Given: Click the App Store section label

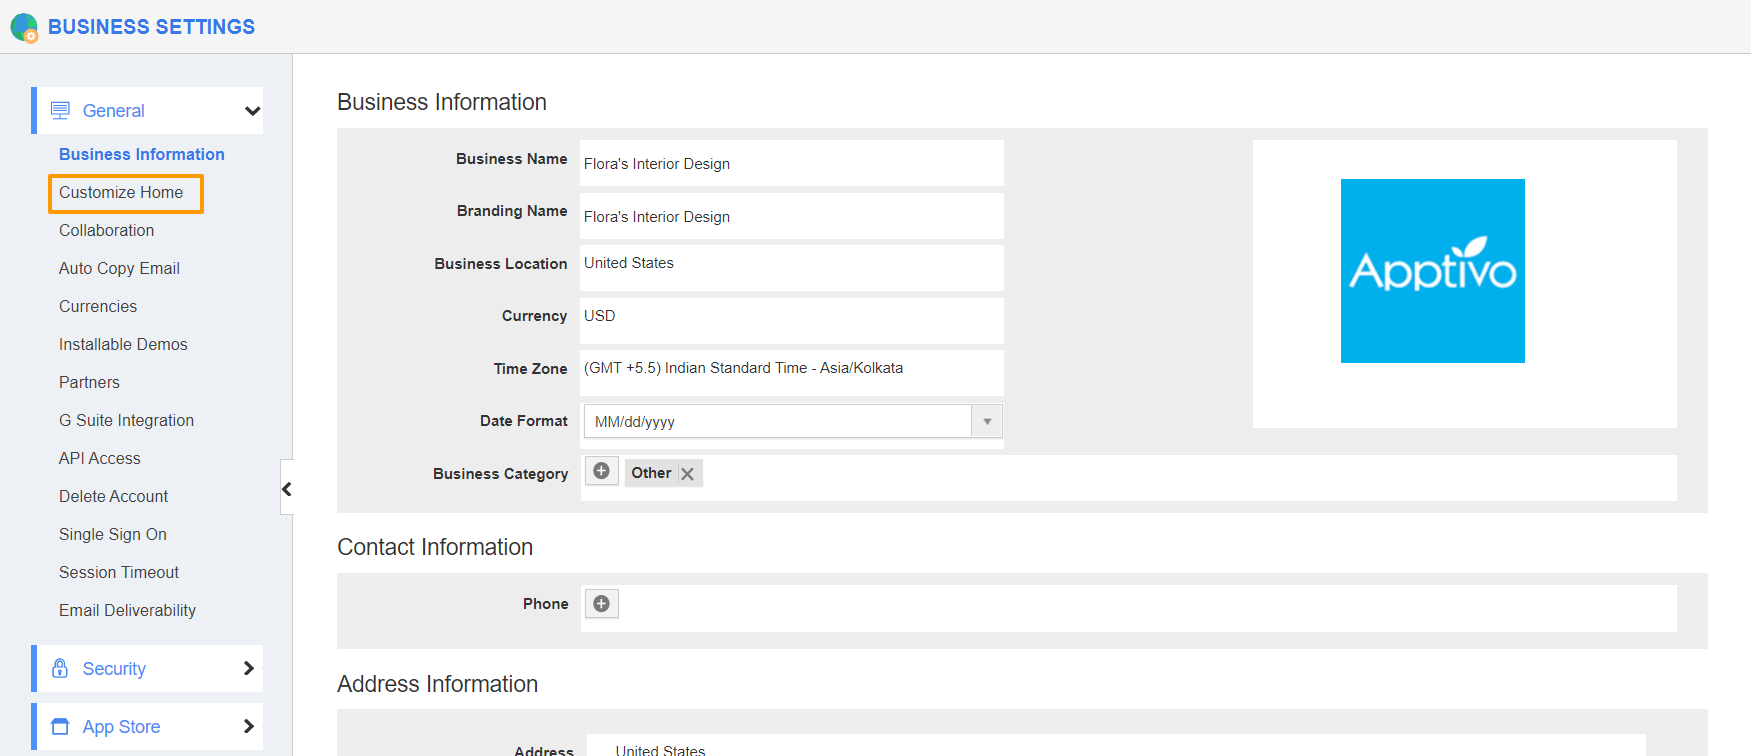Looking at the screenshot, I should [x=121, y=727].
